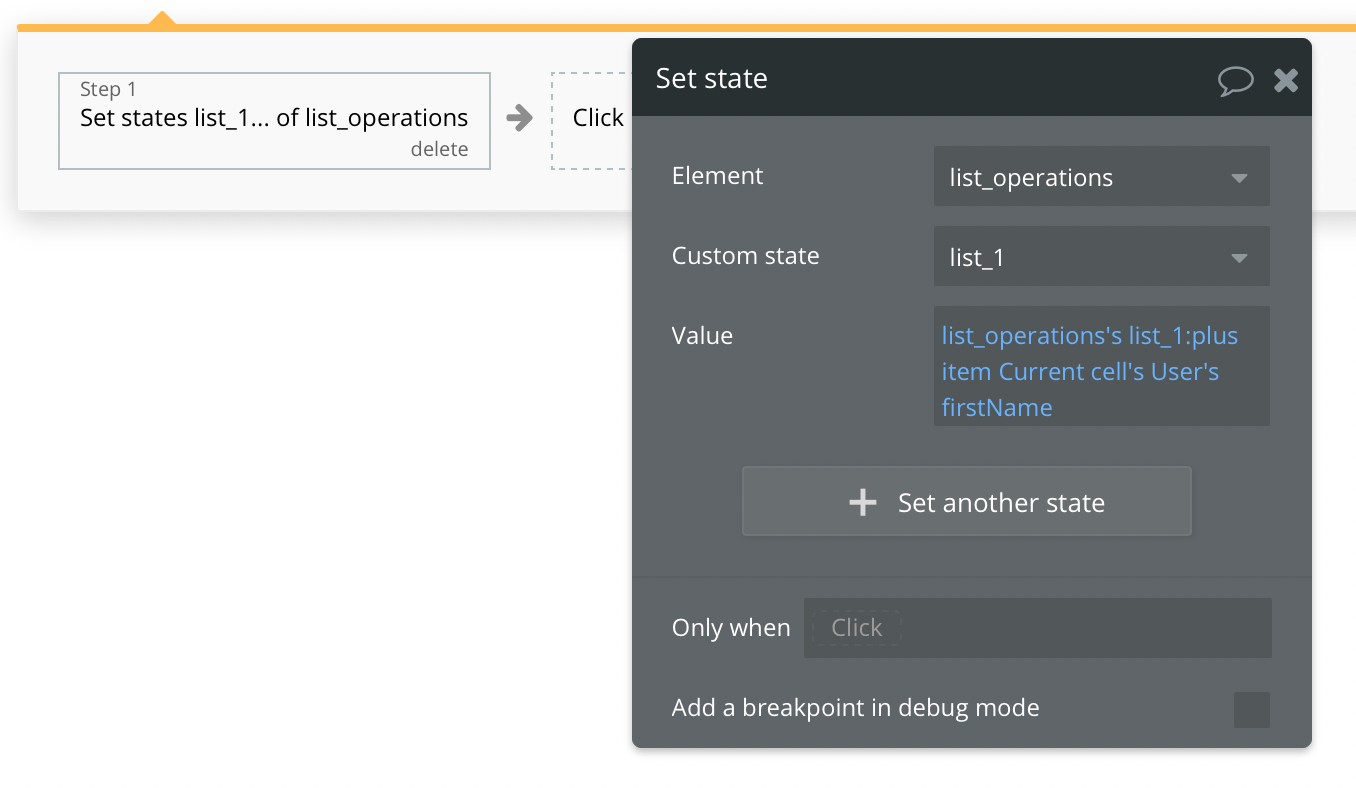Enable the breakpoint in debug mode checkbox
The width and height of the screenshot is (1356, 788).
coord(1252,710)
